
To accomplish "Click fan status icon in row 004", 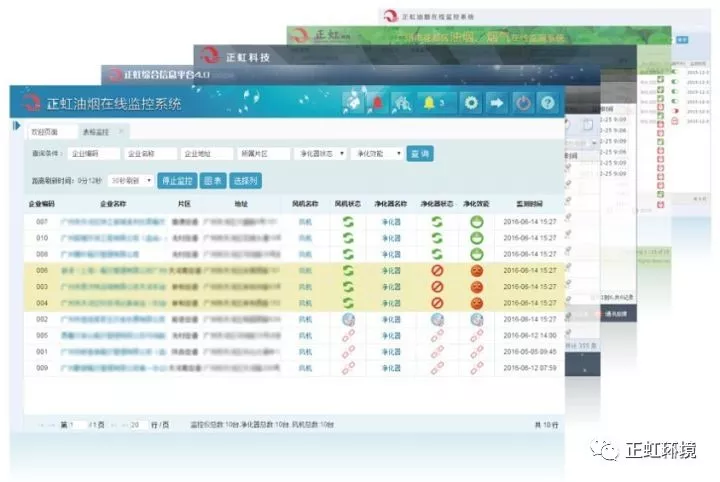I will click(x=349, y=303).
